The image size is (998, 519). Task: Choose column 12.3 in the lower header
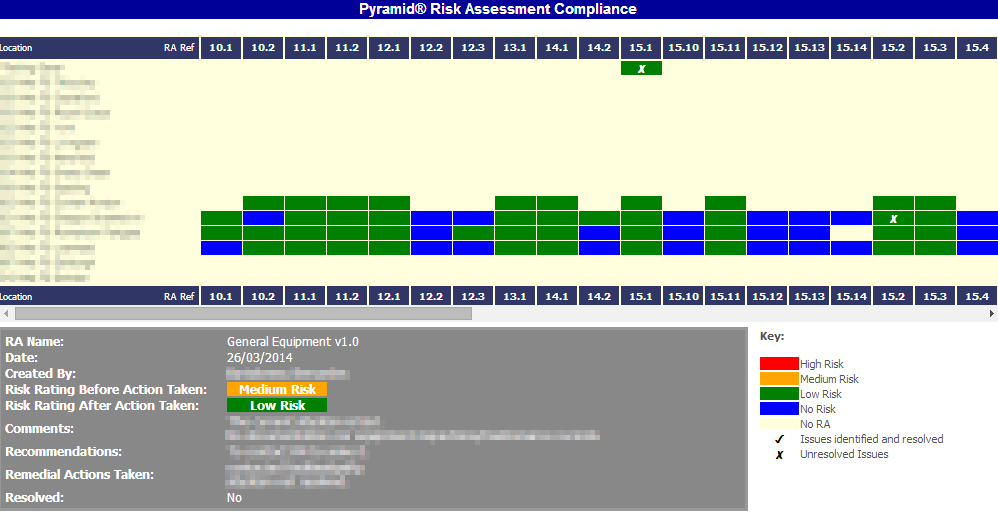[473, 297]
